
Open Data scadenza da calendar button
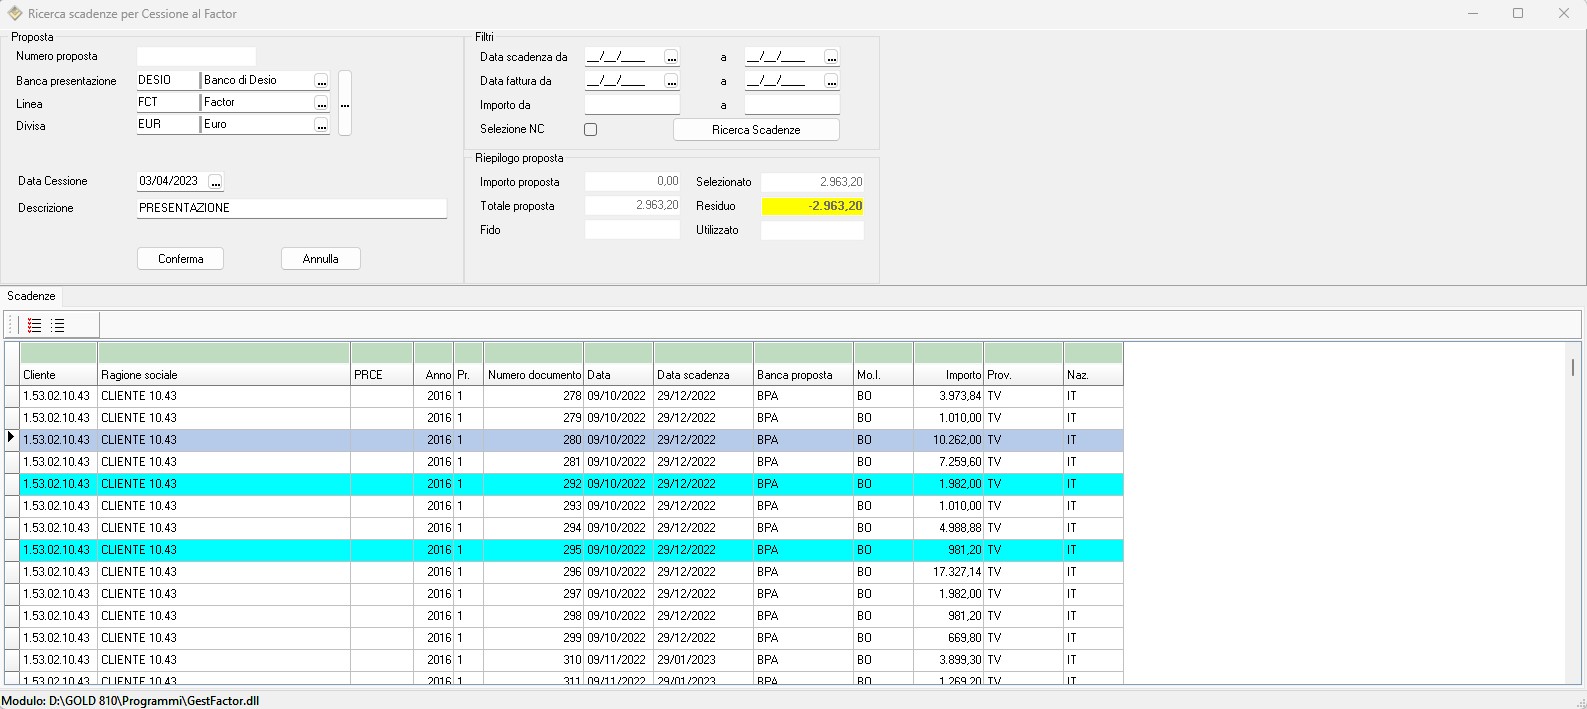point(671,57)
